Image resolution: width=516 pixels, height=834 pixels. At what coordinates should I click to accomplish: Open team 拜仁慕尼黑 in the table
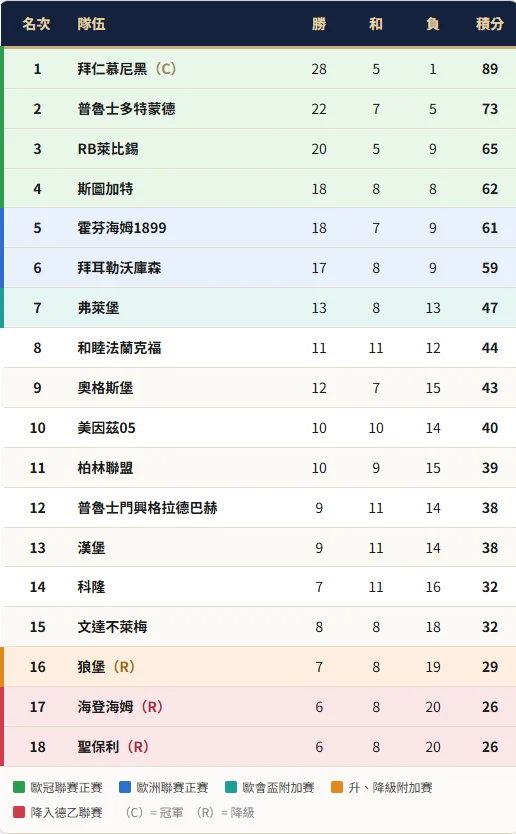[x=112, y=69]
